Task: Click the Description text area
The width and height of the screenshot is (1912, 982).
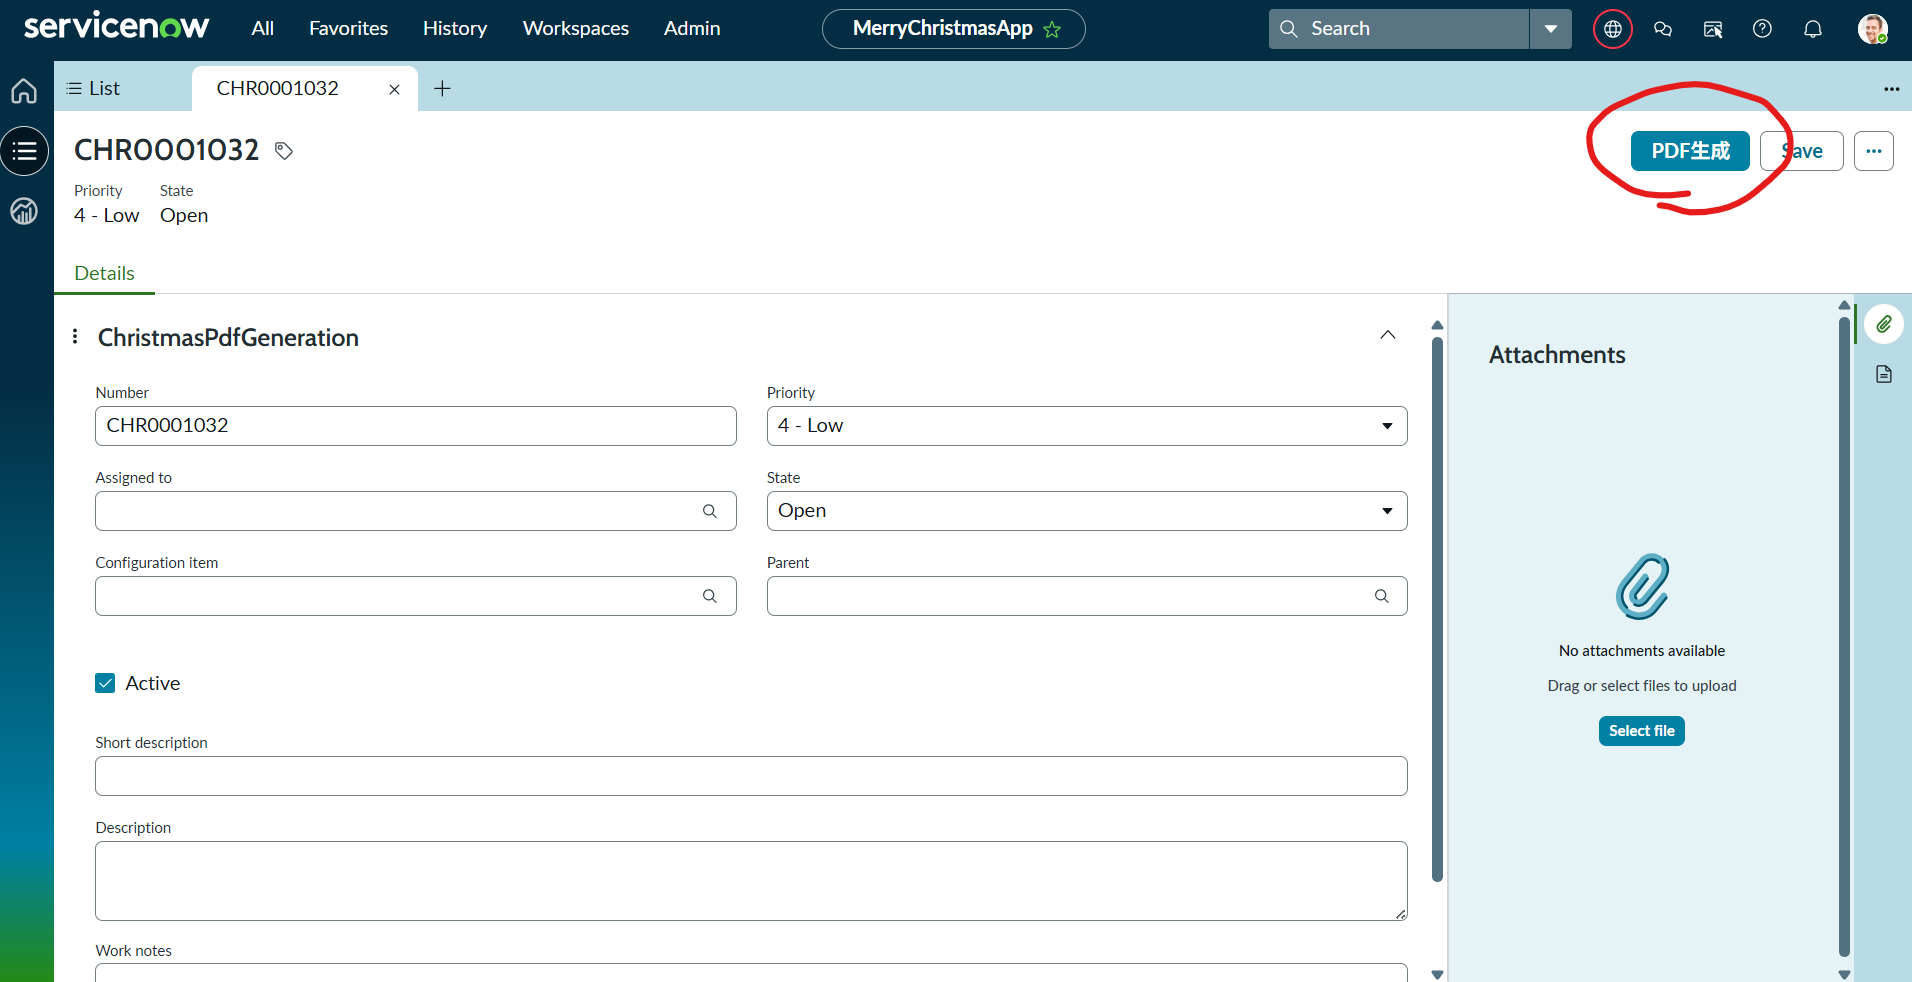Action: [751, 881]
